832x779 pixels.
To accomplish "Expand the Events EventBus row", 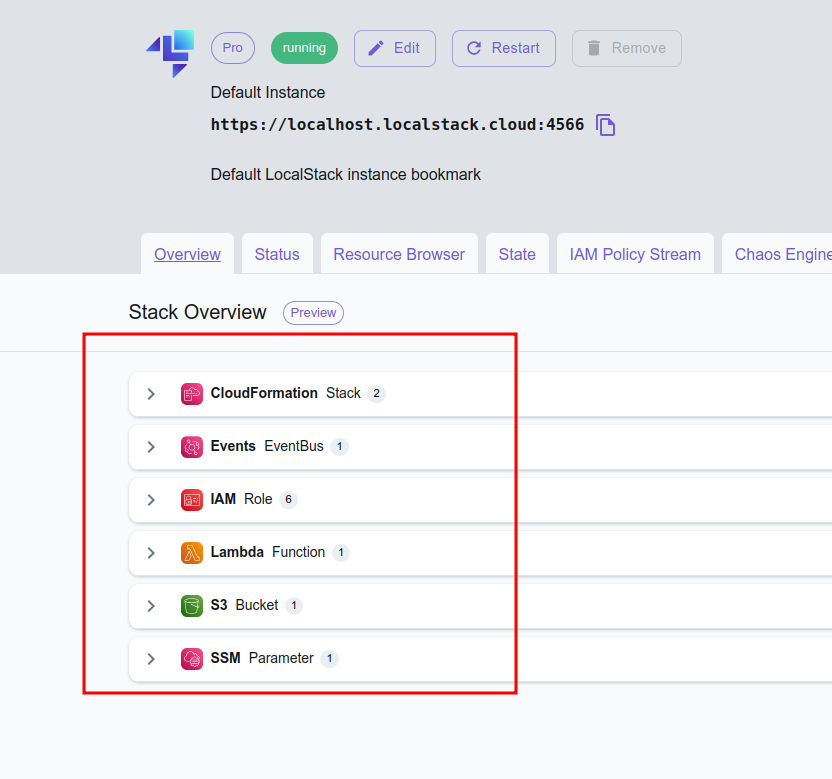I will coord(151,447).
